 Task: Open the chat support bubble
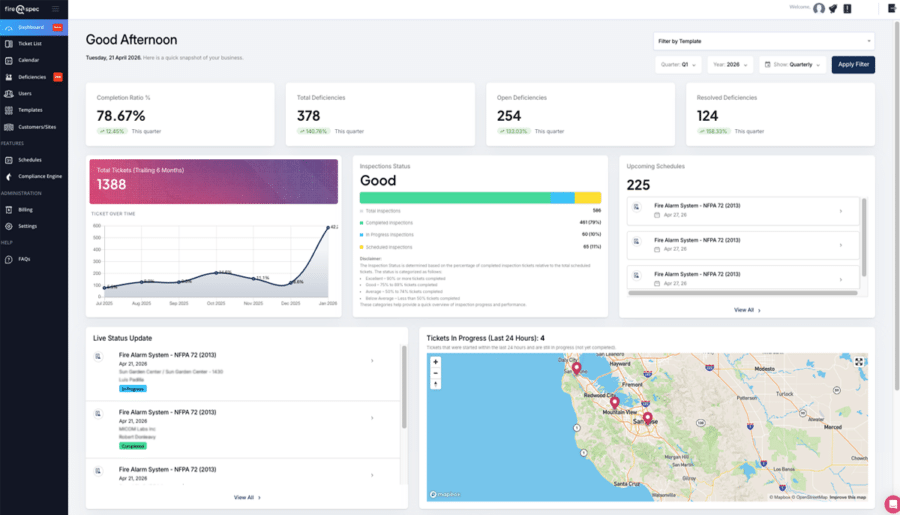click(891, 502)
